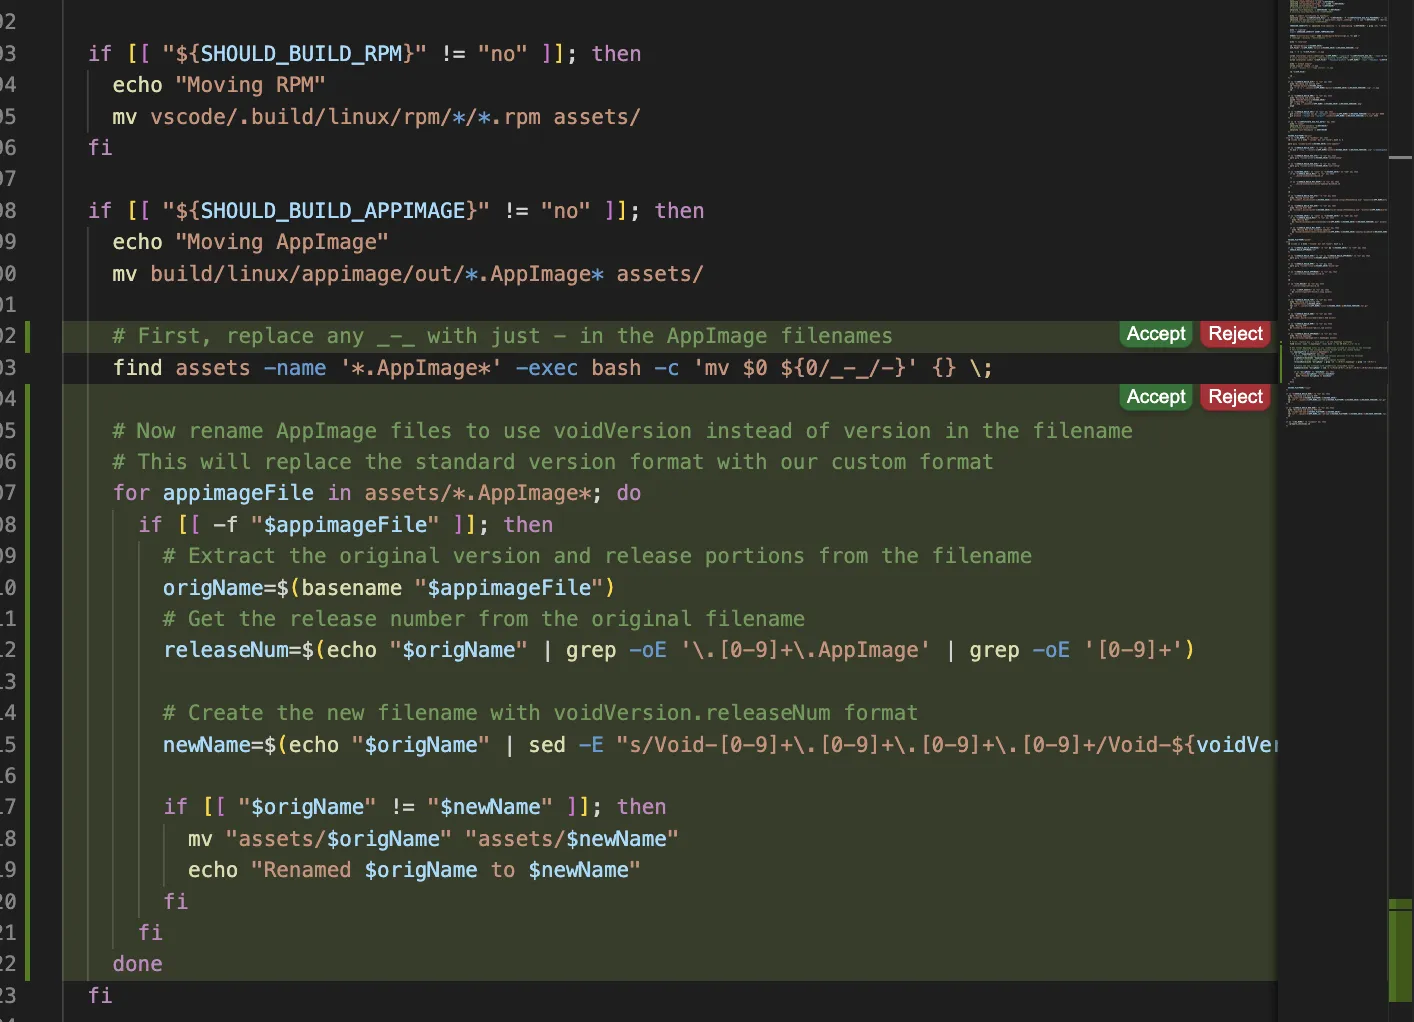Click the releaseNum variable assignment
This screenshot has width=1414, height=1022.
pos(226,650)
